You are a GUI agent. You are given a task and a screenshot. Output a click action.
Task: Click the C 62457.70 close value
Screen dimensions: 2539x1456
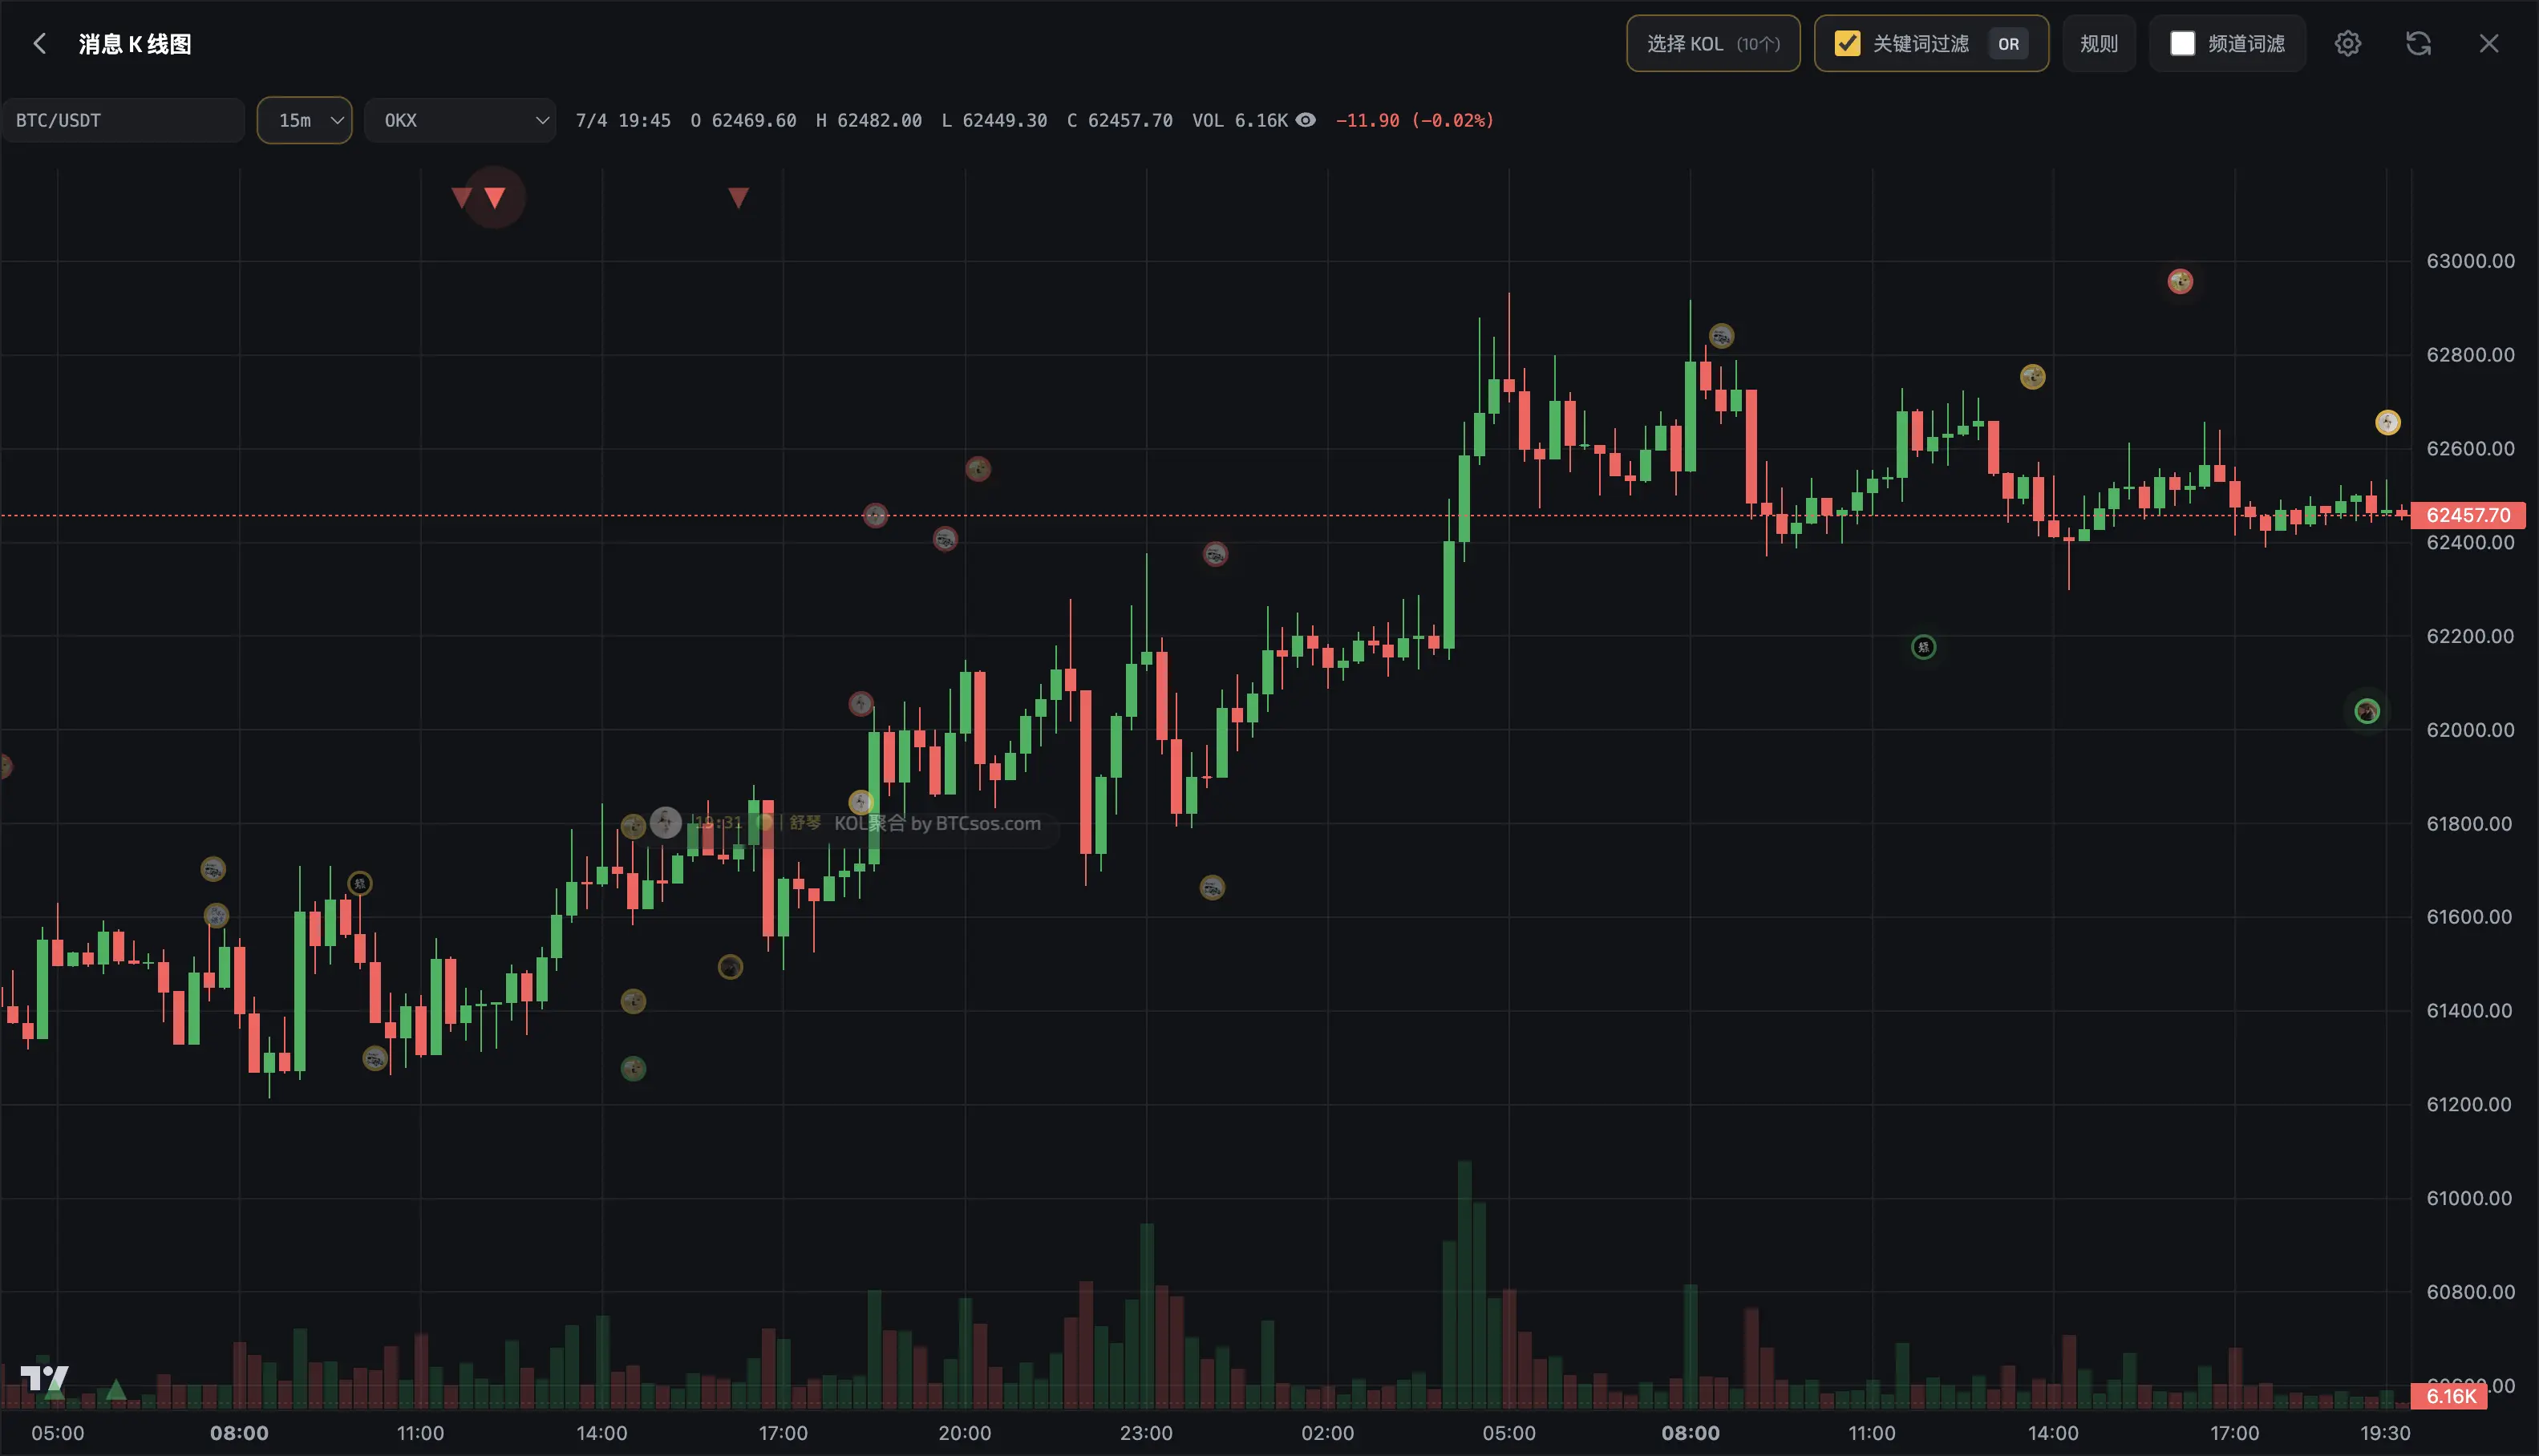pyautogui.click(x=1119, y=120)
